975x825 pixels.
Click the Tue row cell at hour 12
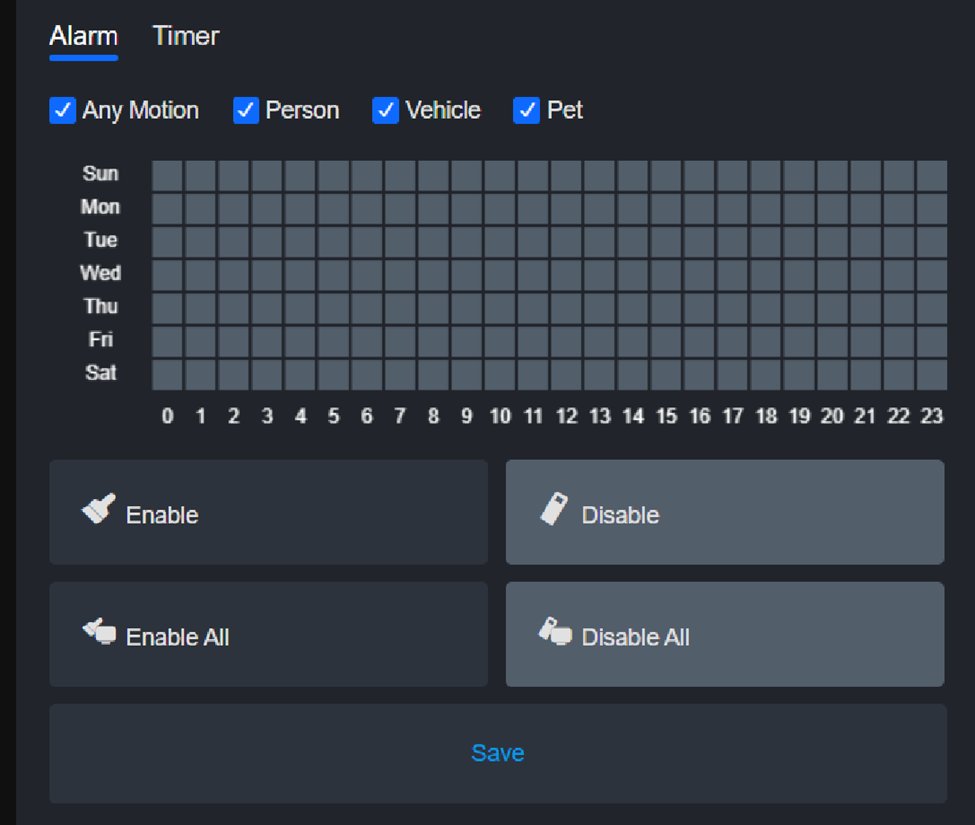pos(566,242)
